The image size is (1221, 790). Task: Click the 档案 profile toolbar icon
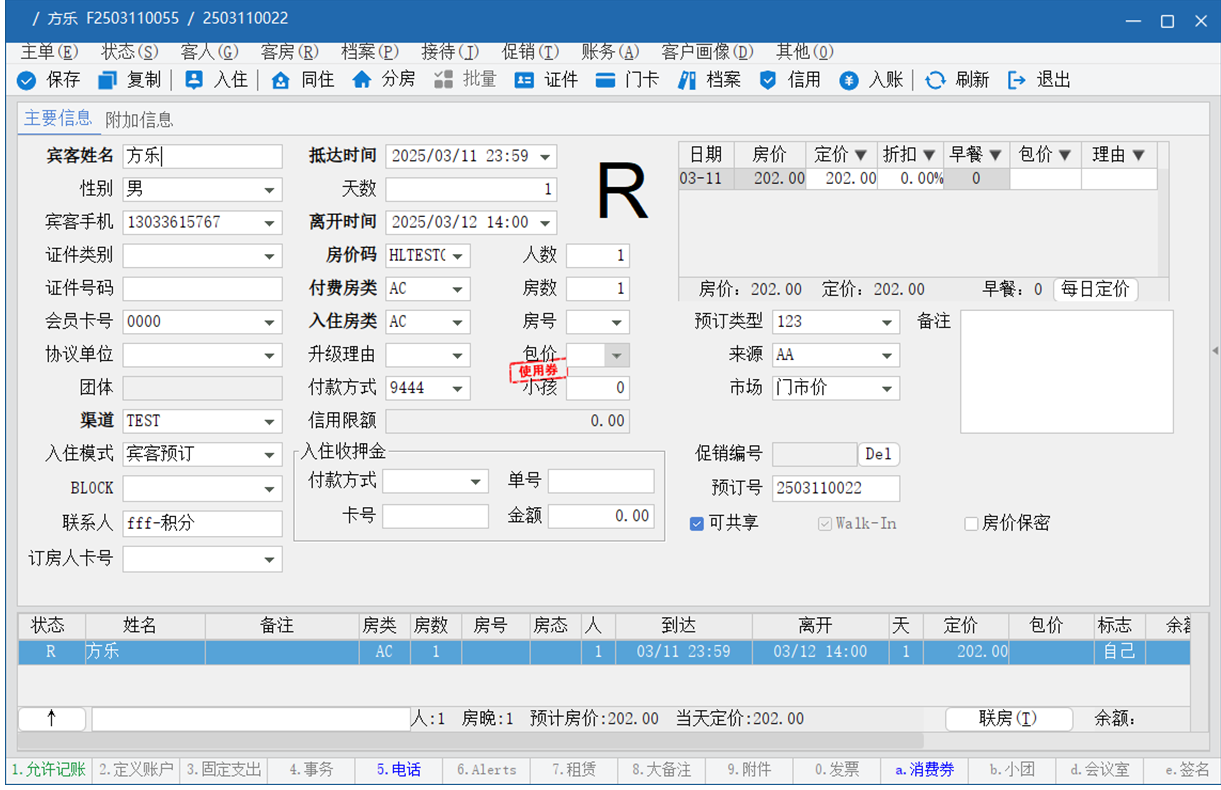pos(686,80)
